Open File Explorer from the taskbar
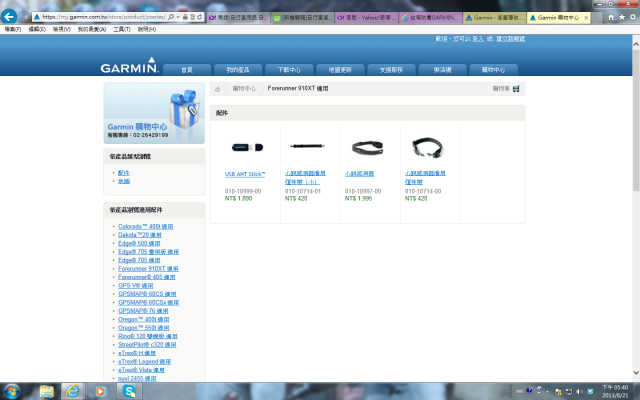 point(47,392)
